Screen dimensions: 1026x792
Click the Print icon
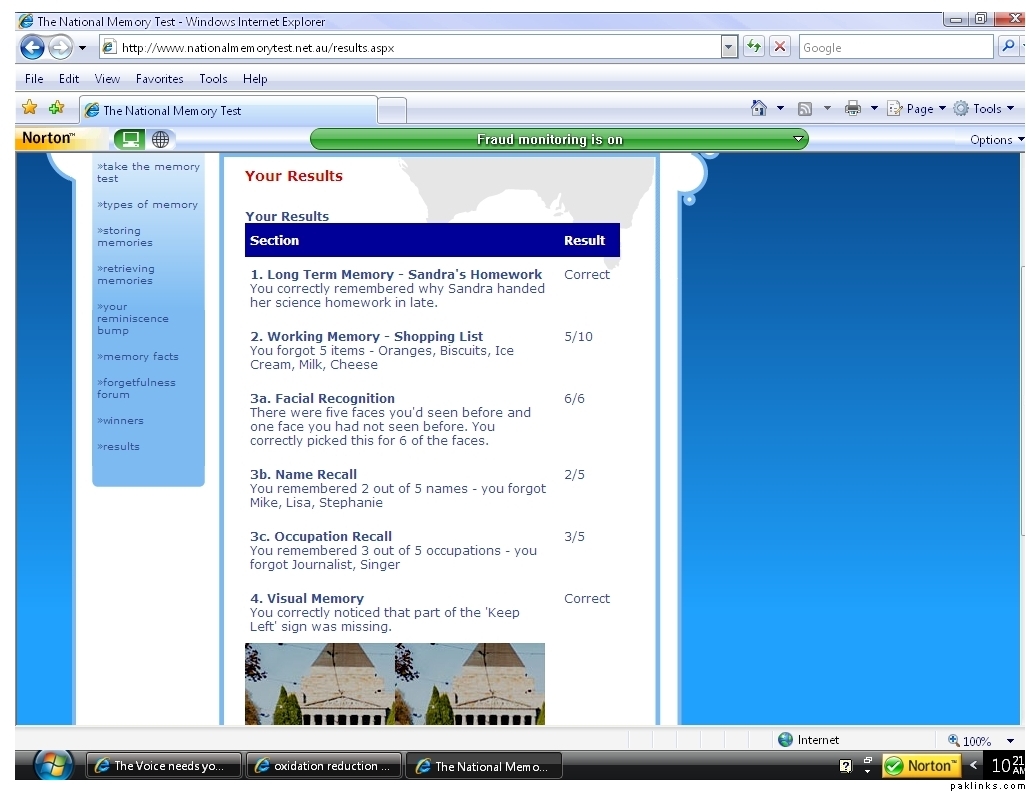click(853, 109)
